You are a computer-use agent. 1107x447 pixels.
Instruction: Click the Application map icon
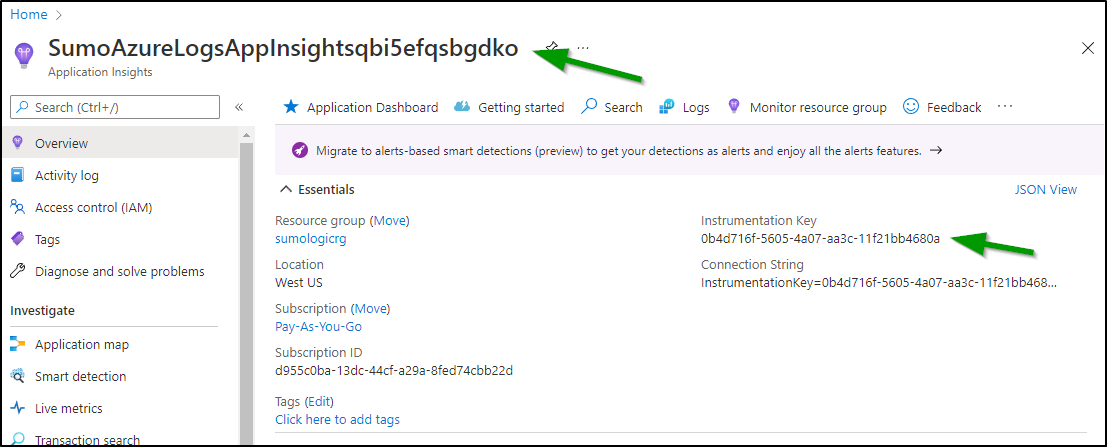[x=18, y=345]
